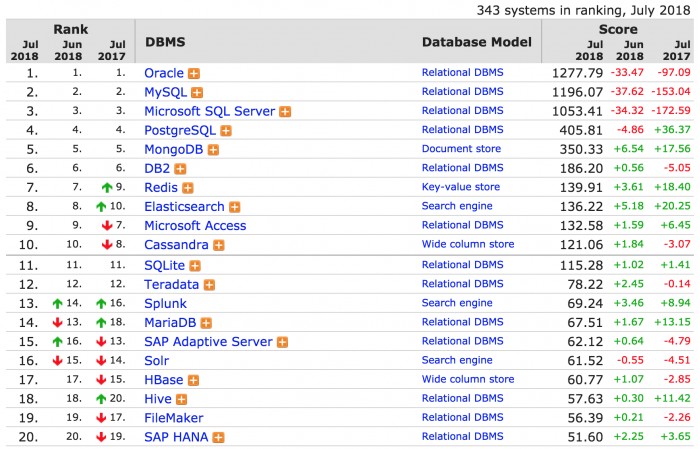The image size is (700, 449).
Task: Open the MySQL link
Action: click(x=166, y=92)
